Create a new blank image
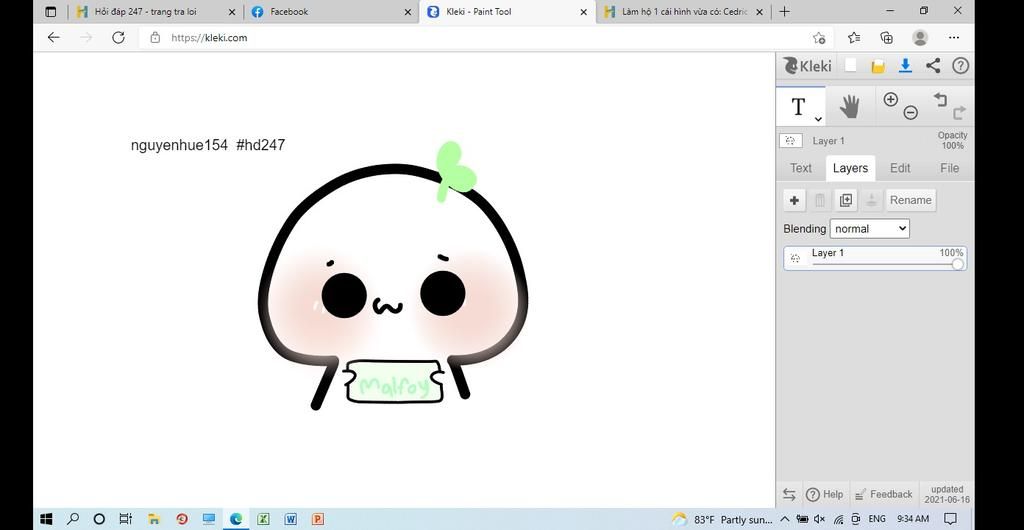The height and width of the screenshot is (530, 1024). [850, 65]
